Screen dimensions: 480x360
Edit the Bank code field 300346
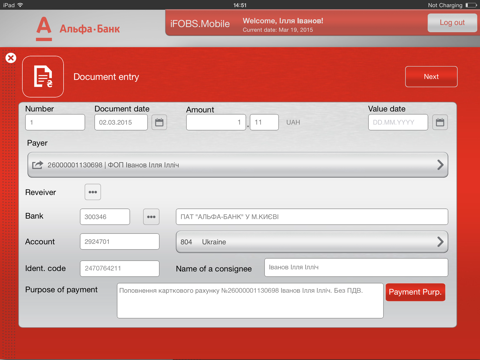[x=105, y=217]
